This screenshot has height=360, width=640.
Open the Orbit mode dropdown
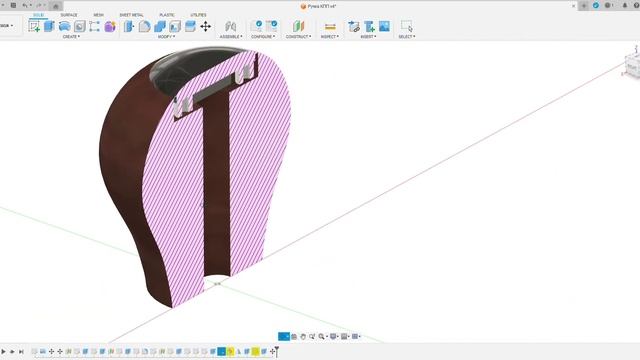[x=284, y=336]
